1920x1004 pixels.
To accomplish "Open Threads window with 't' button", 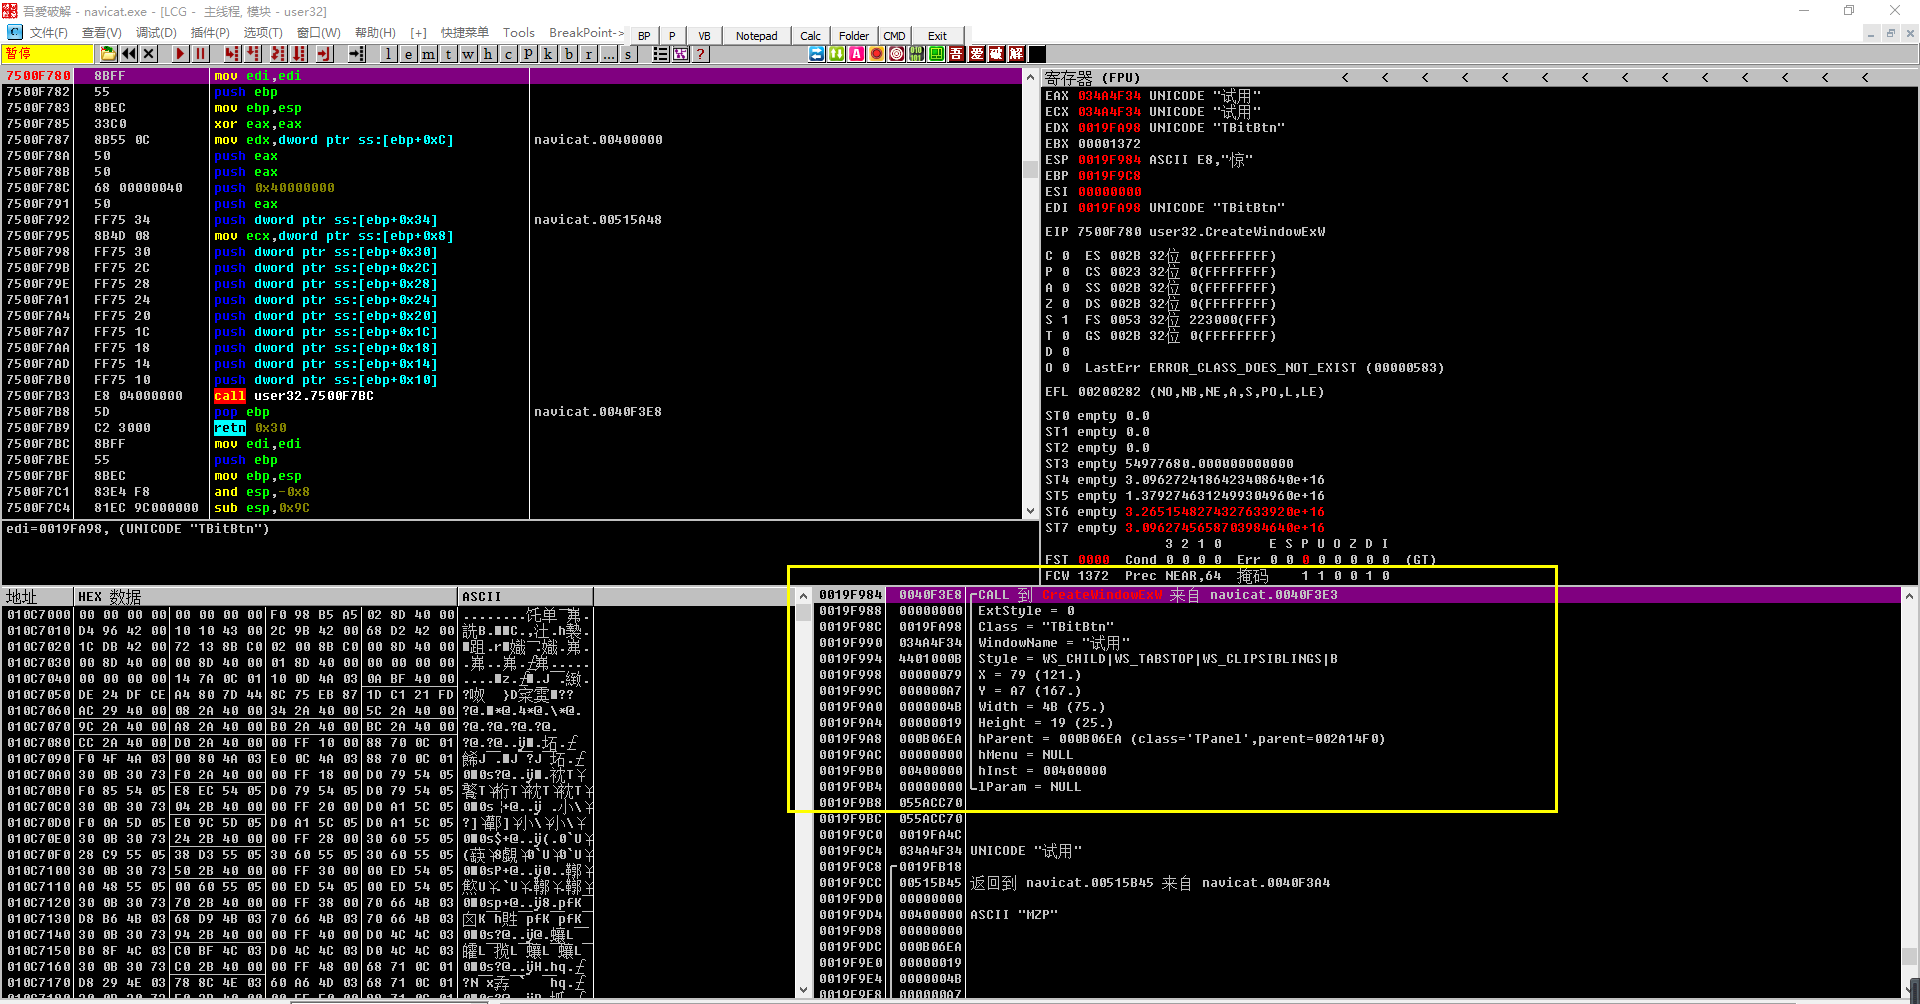I will (448, 54).
